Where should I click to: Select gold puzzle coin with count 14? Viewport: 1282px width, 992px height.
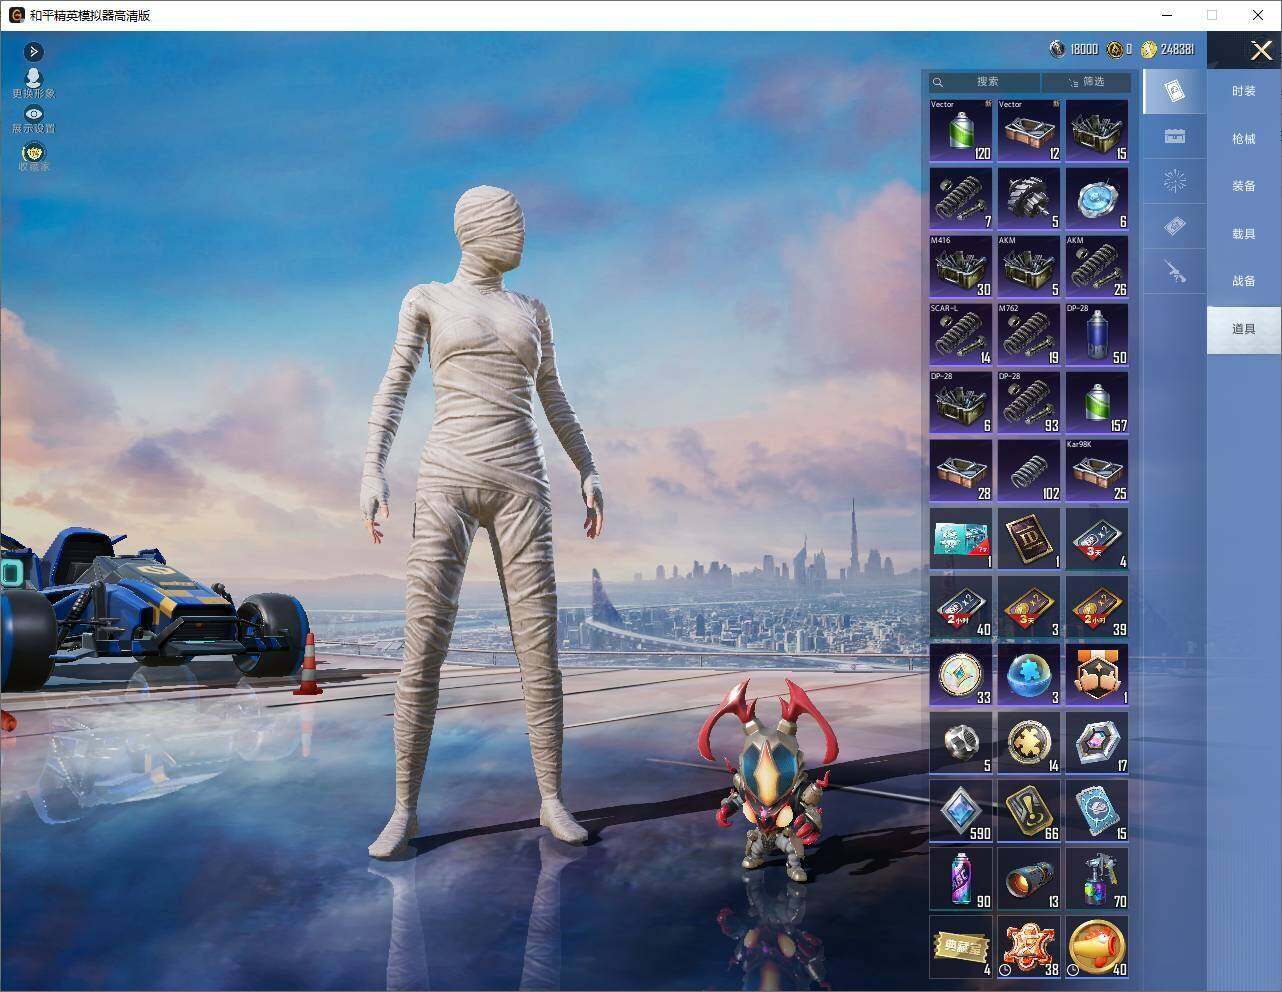[1029, 742]
